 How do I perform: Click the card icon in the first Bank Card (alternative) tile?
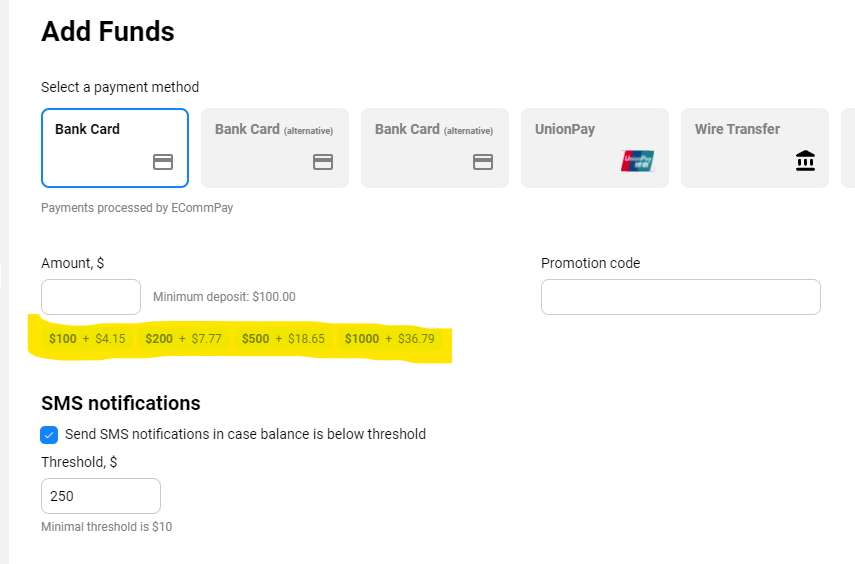(323, 162)
